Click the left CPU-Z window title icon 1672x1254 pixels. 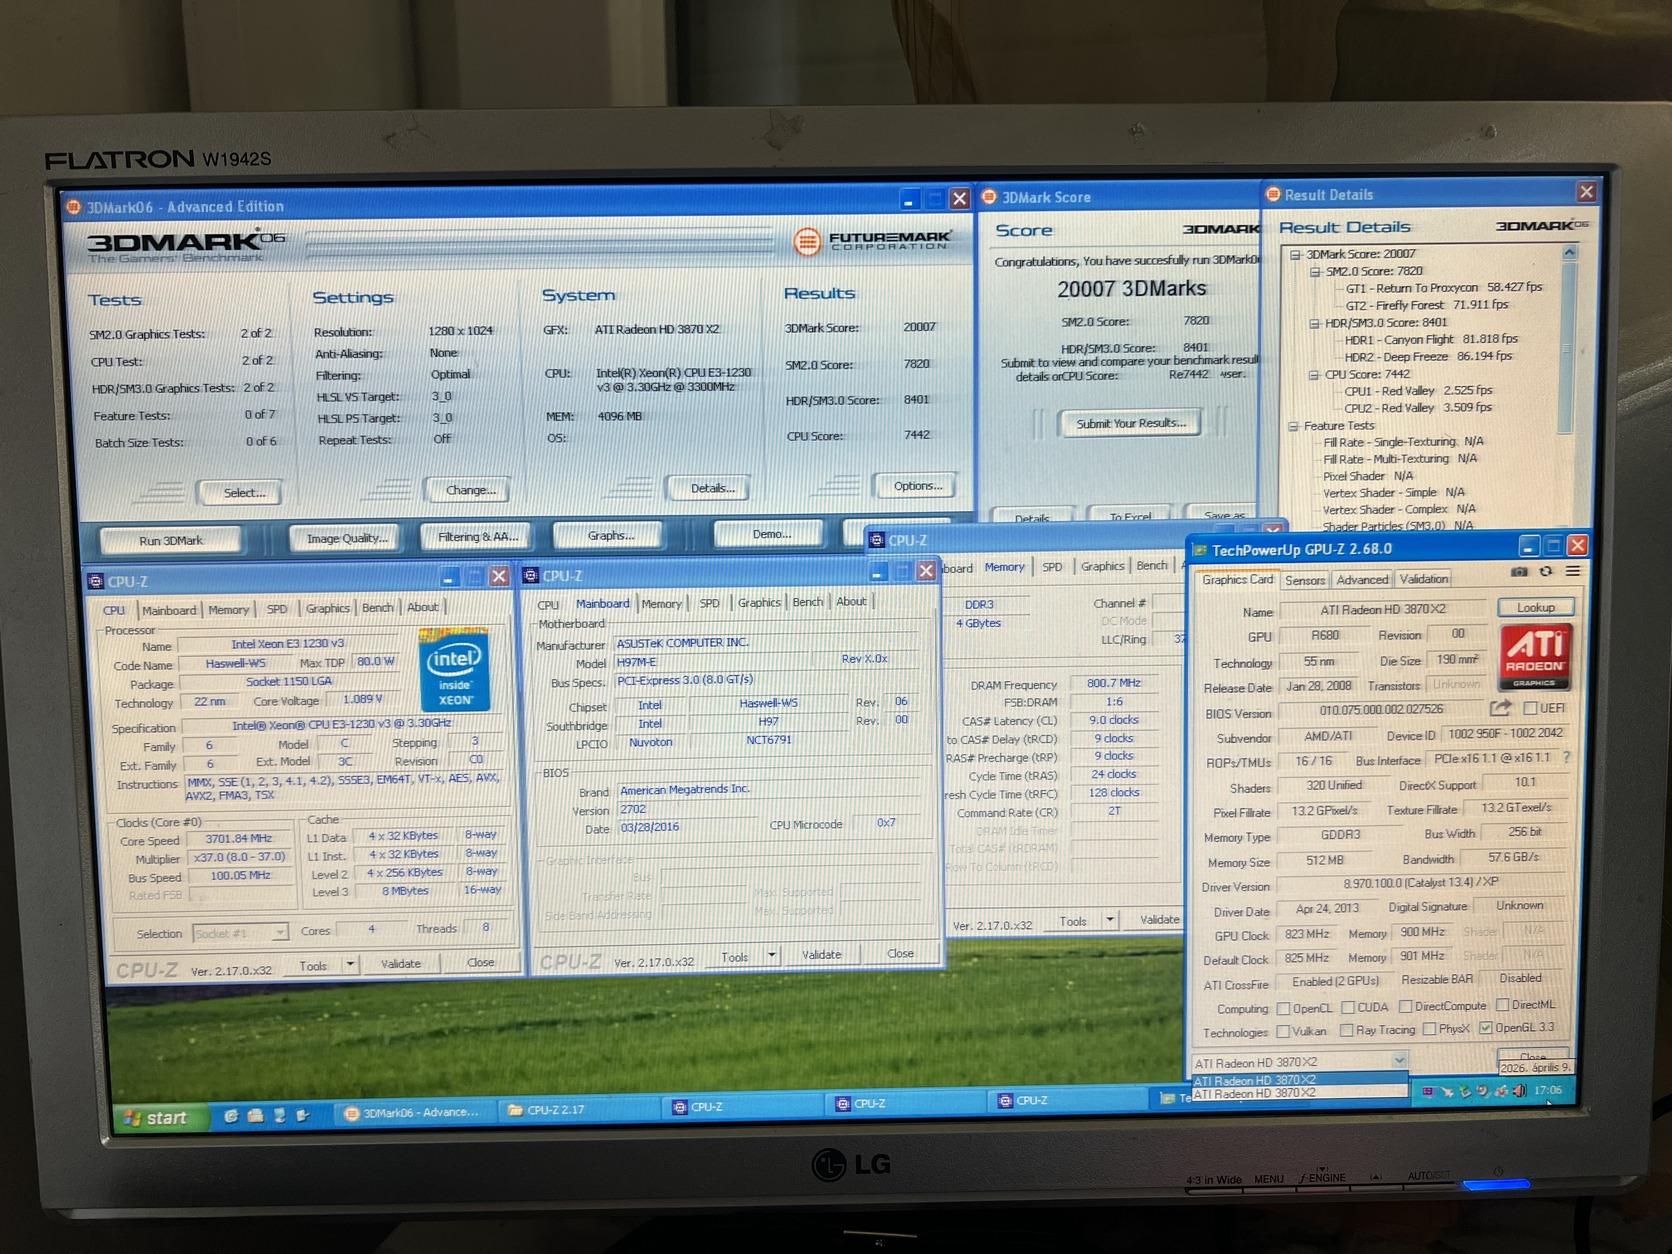96,581
